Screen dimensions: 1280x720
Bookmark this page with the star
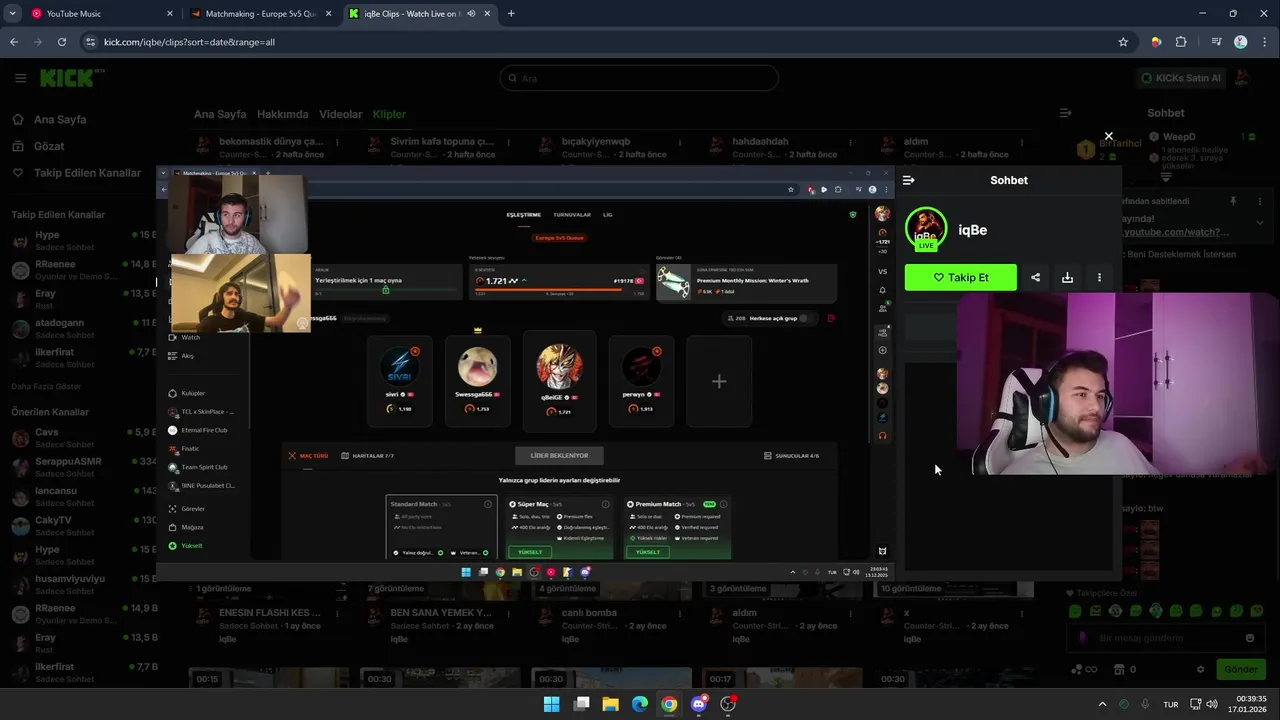(x=1123, y=42)
